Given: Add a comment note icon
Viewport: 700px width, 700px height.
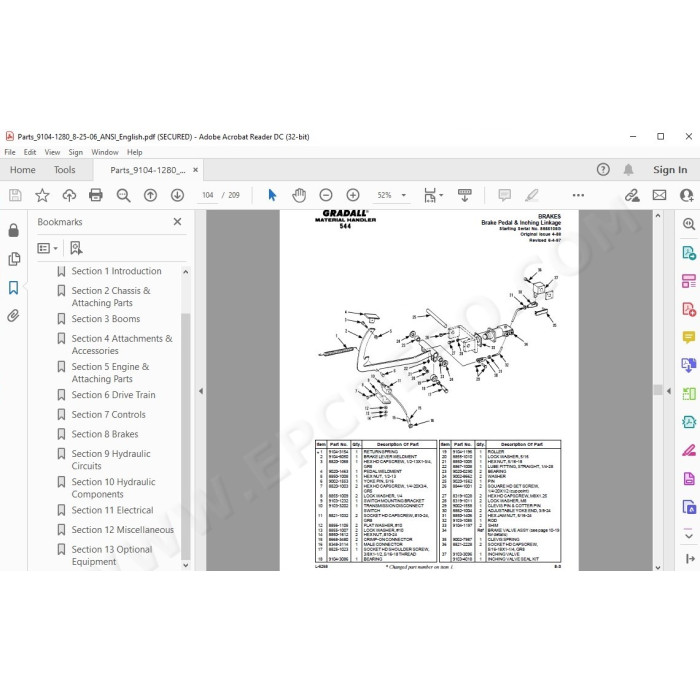Looking at the screenshot, I should coord(504,195).
